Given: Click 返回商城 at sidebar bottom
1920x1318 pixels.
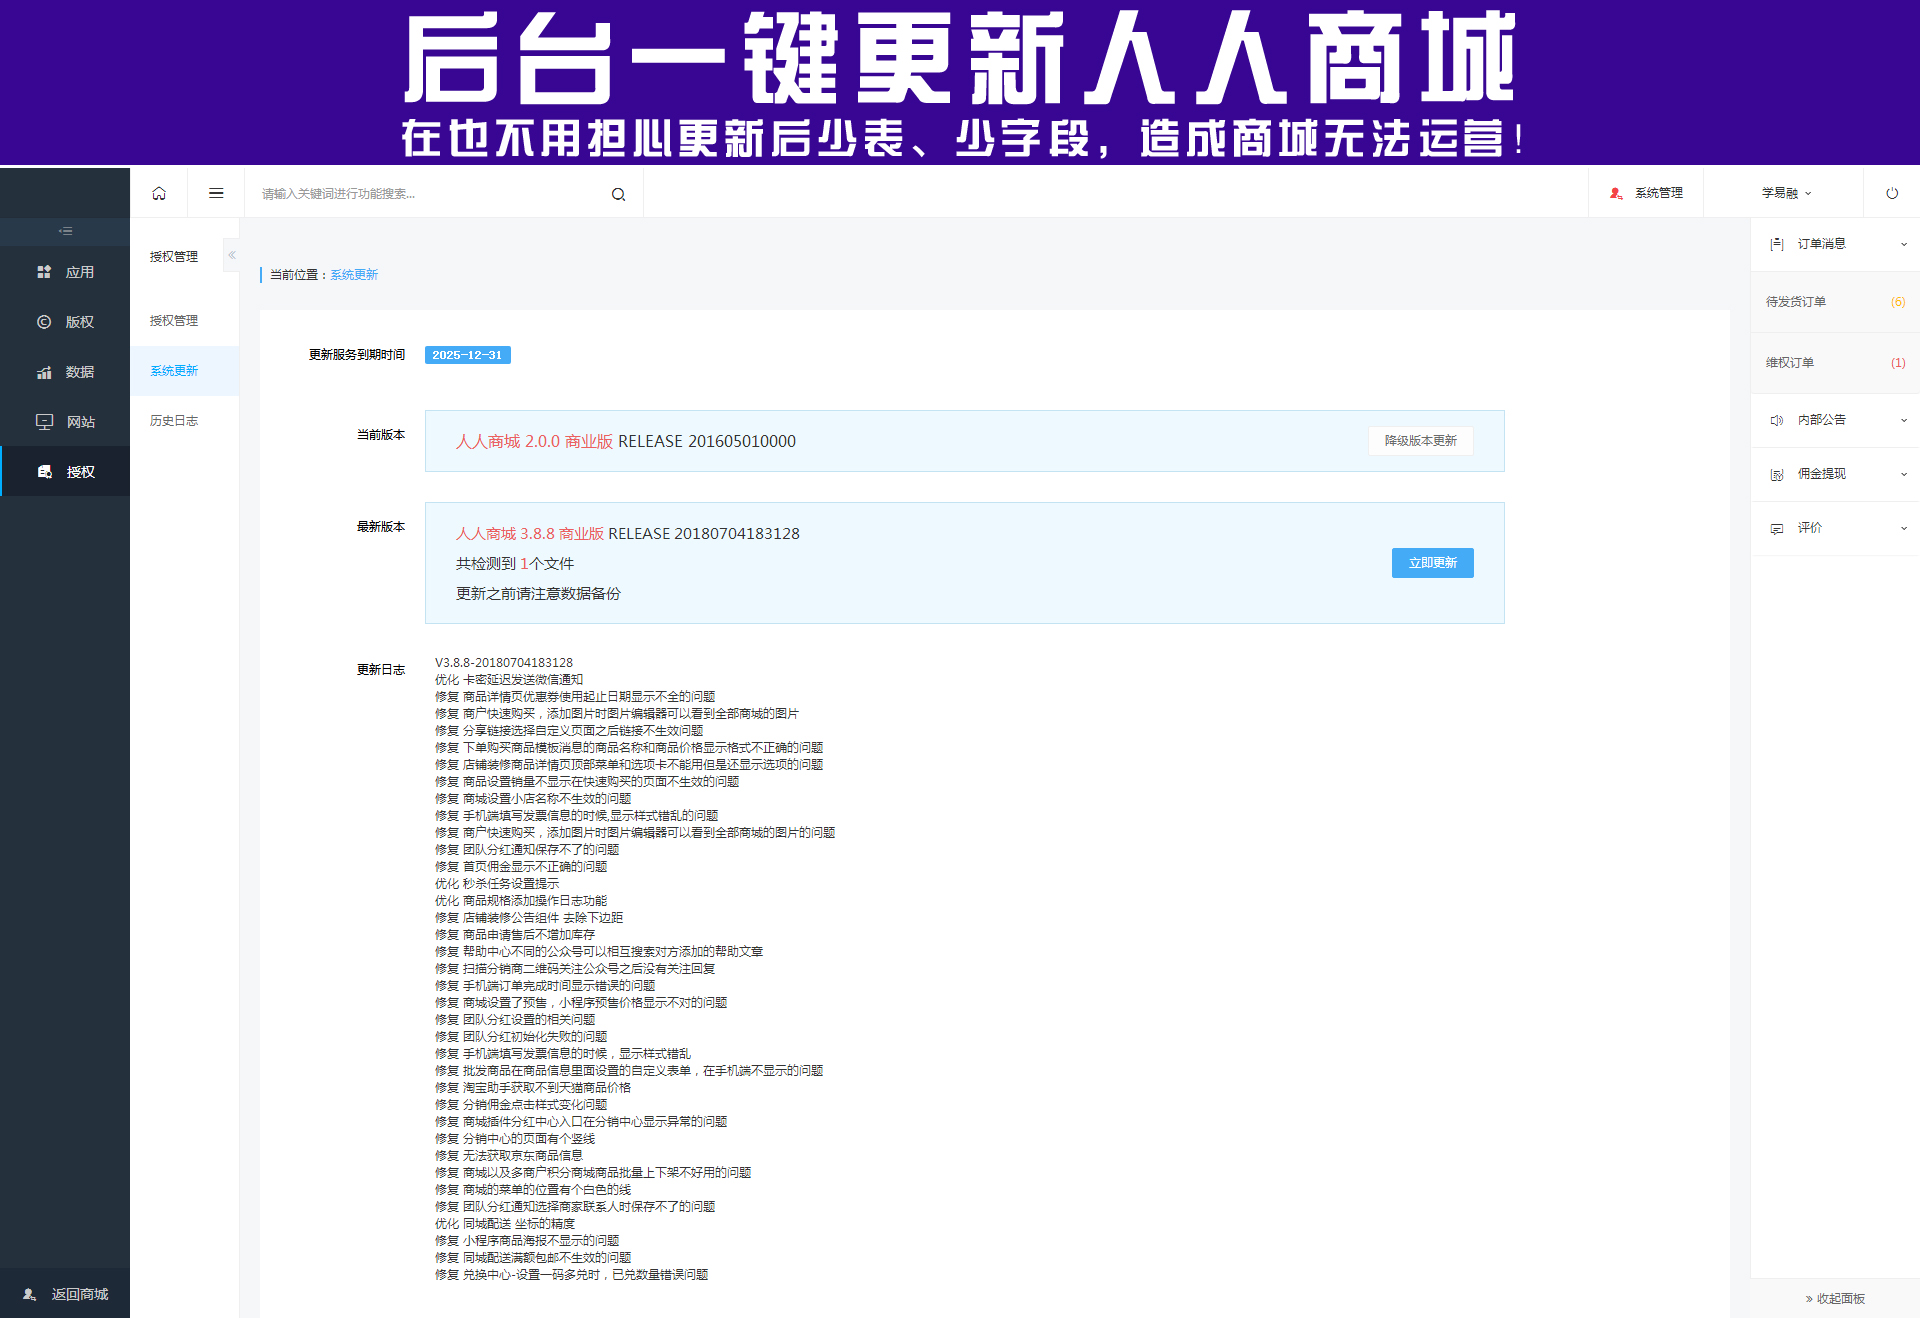Looking at the screenshot, I should [x=65, y=1294].
